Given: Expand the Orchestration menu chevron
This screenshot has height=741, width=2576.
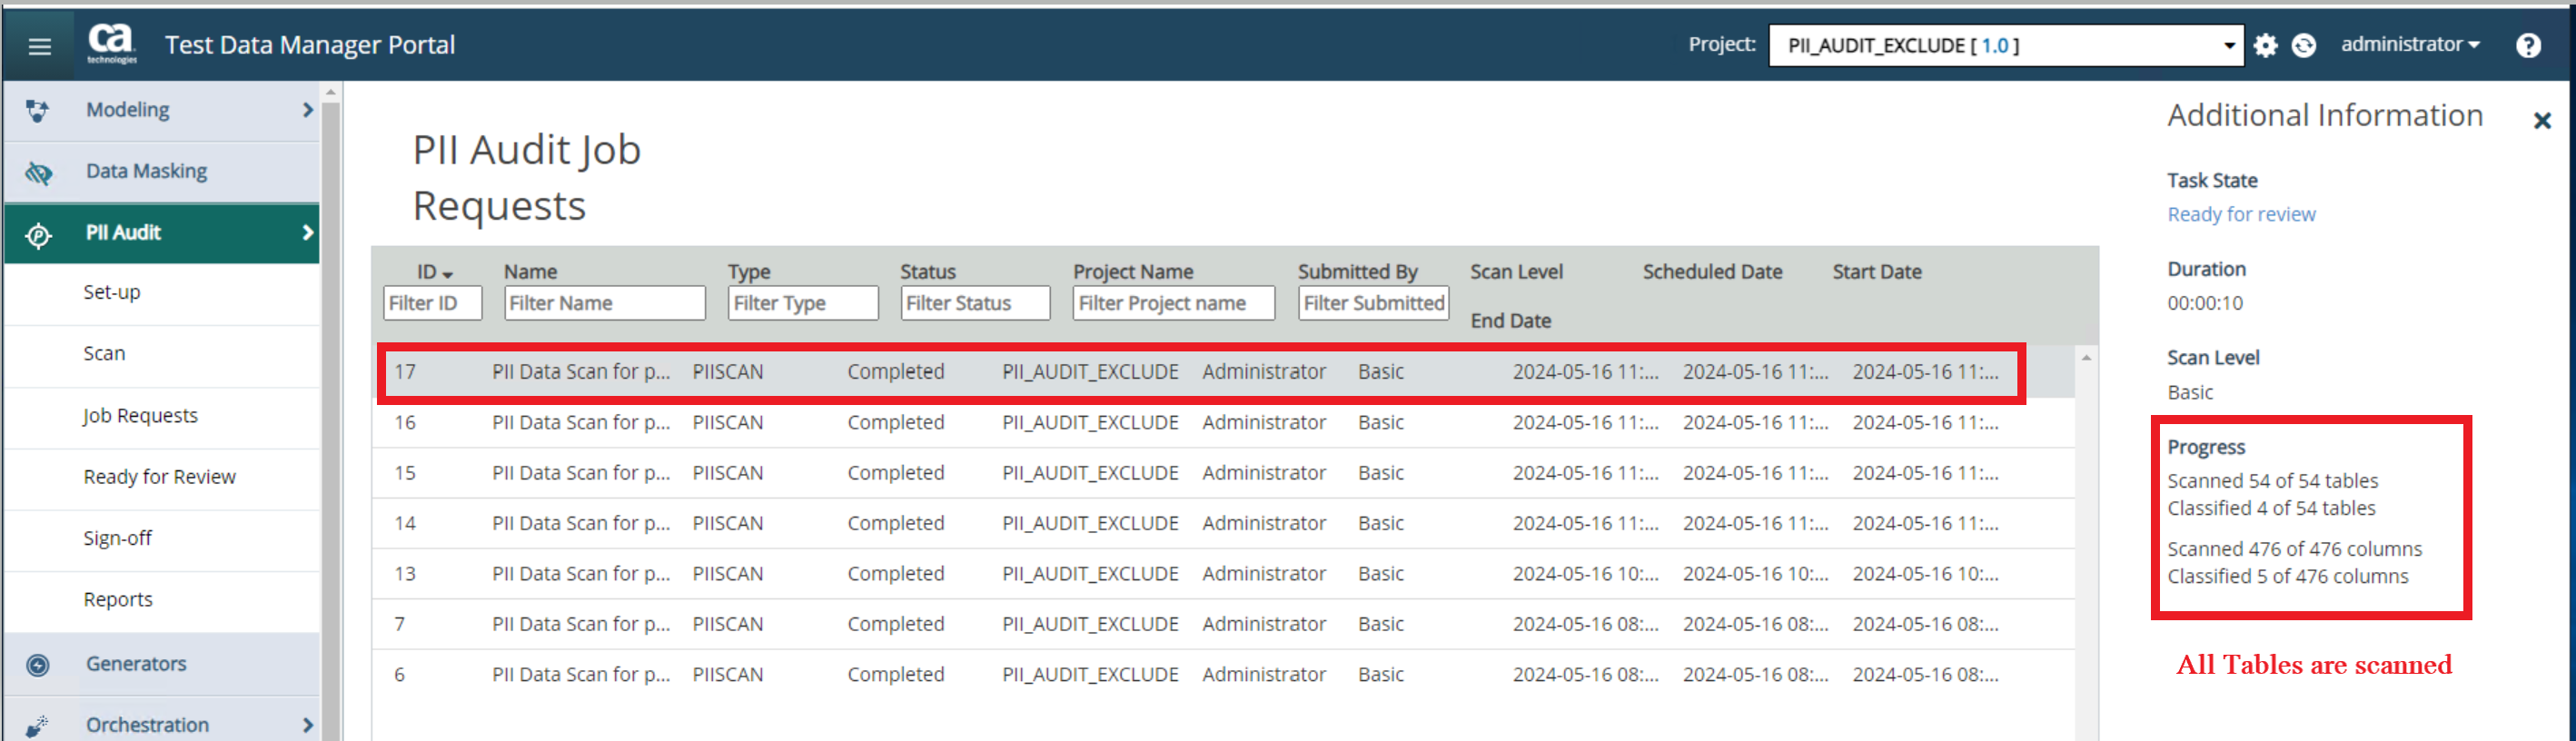Looking at the screenshot, I should click(307, 725).
